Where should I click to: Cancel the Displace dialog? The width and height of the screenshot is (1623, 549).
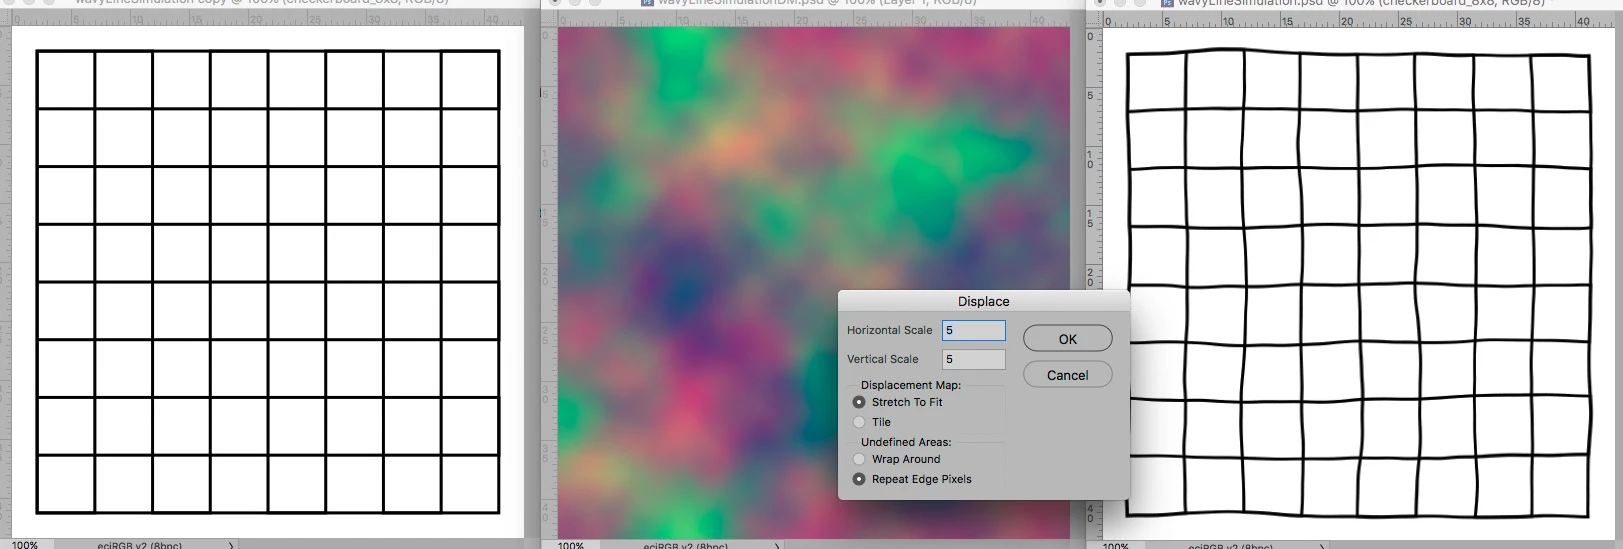click(x=1067, y=375)
